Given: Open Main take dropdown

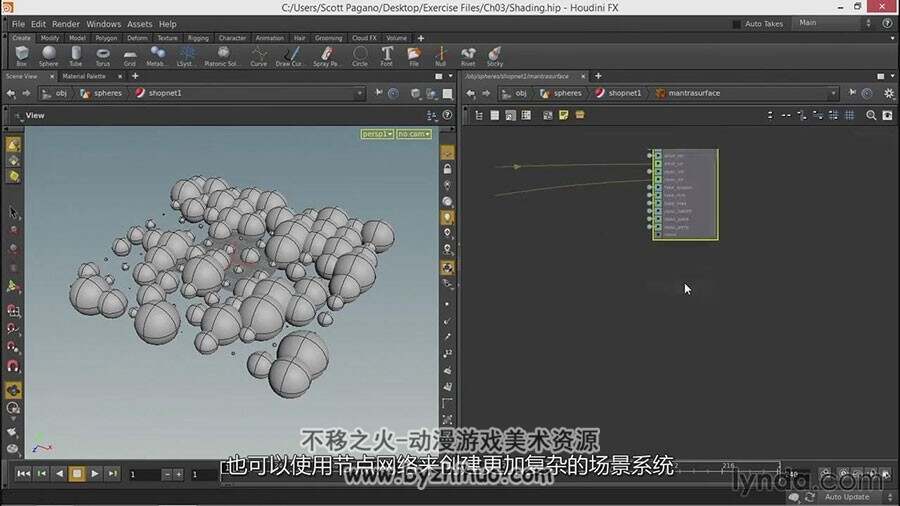Looking at the screenshot, I should (834, 24).
